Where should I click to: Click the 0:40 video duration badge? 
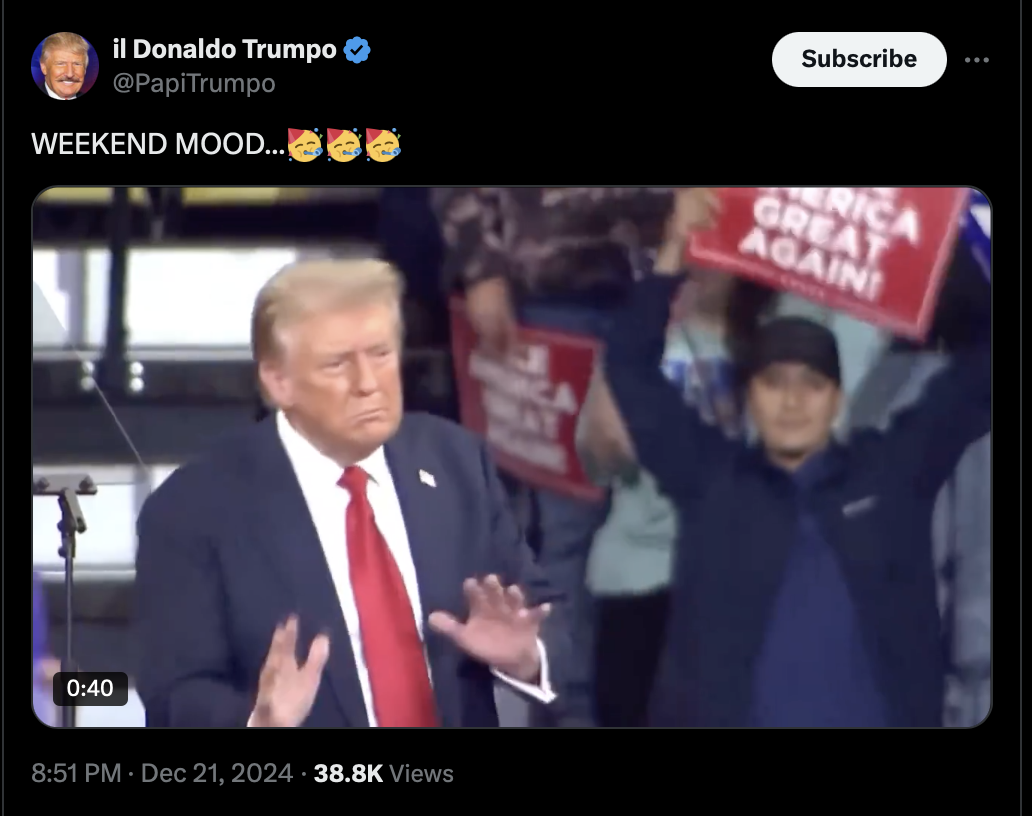point(90,688)
